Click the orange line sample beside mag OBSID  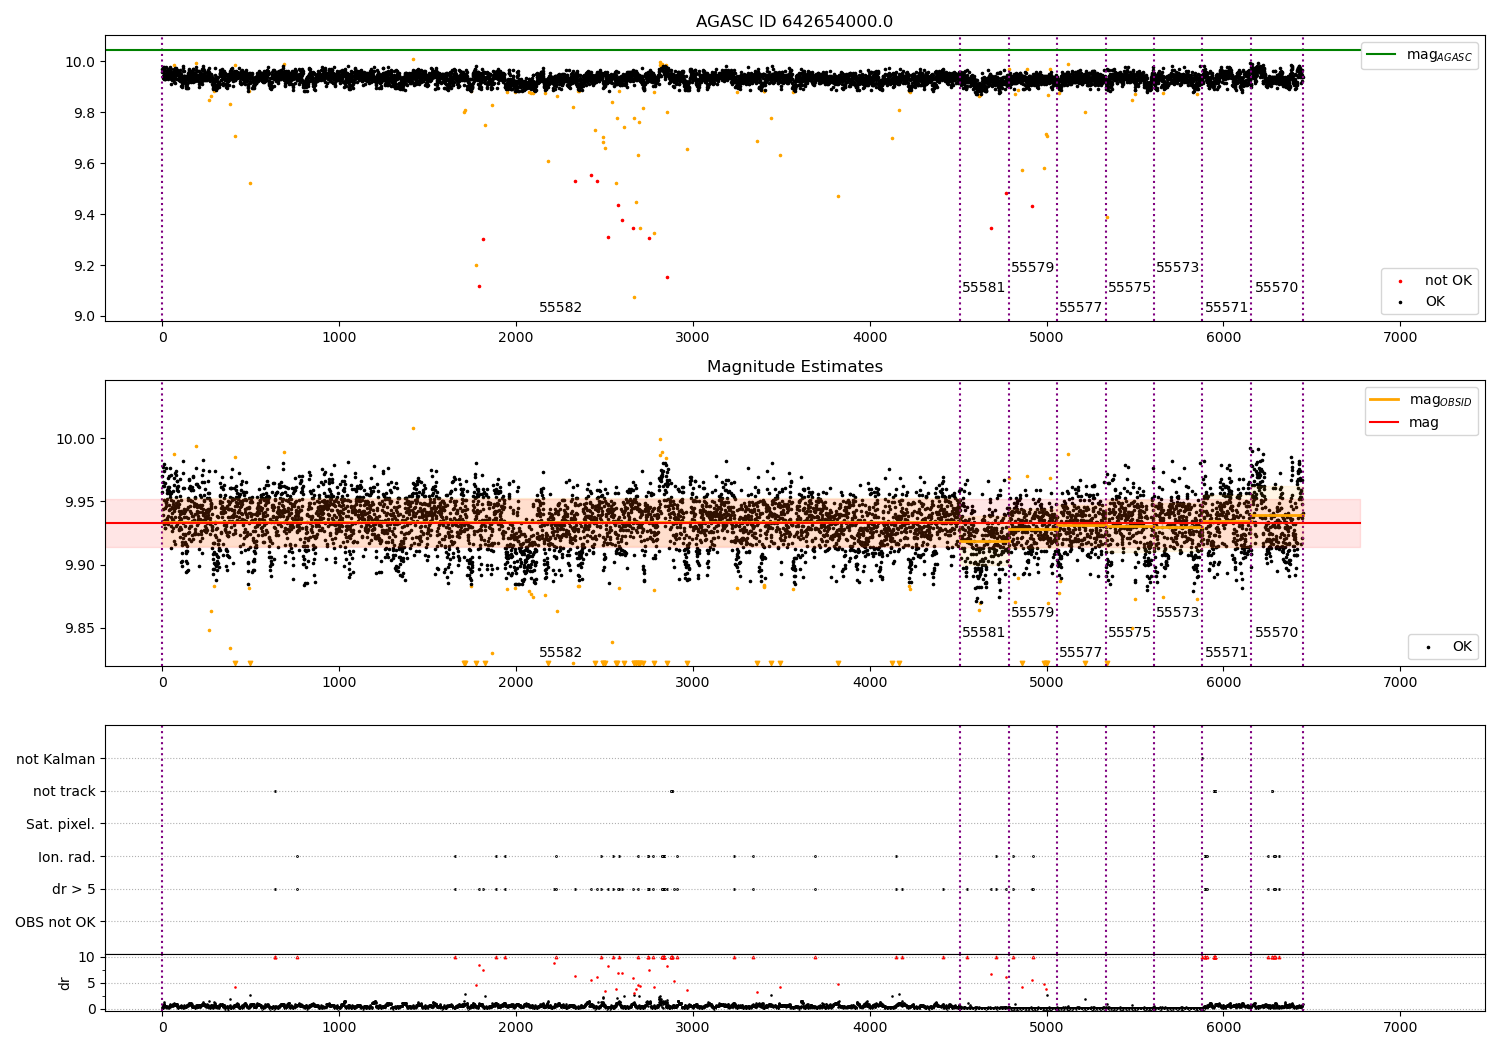pos(1384,400)
